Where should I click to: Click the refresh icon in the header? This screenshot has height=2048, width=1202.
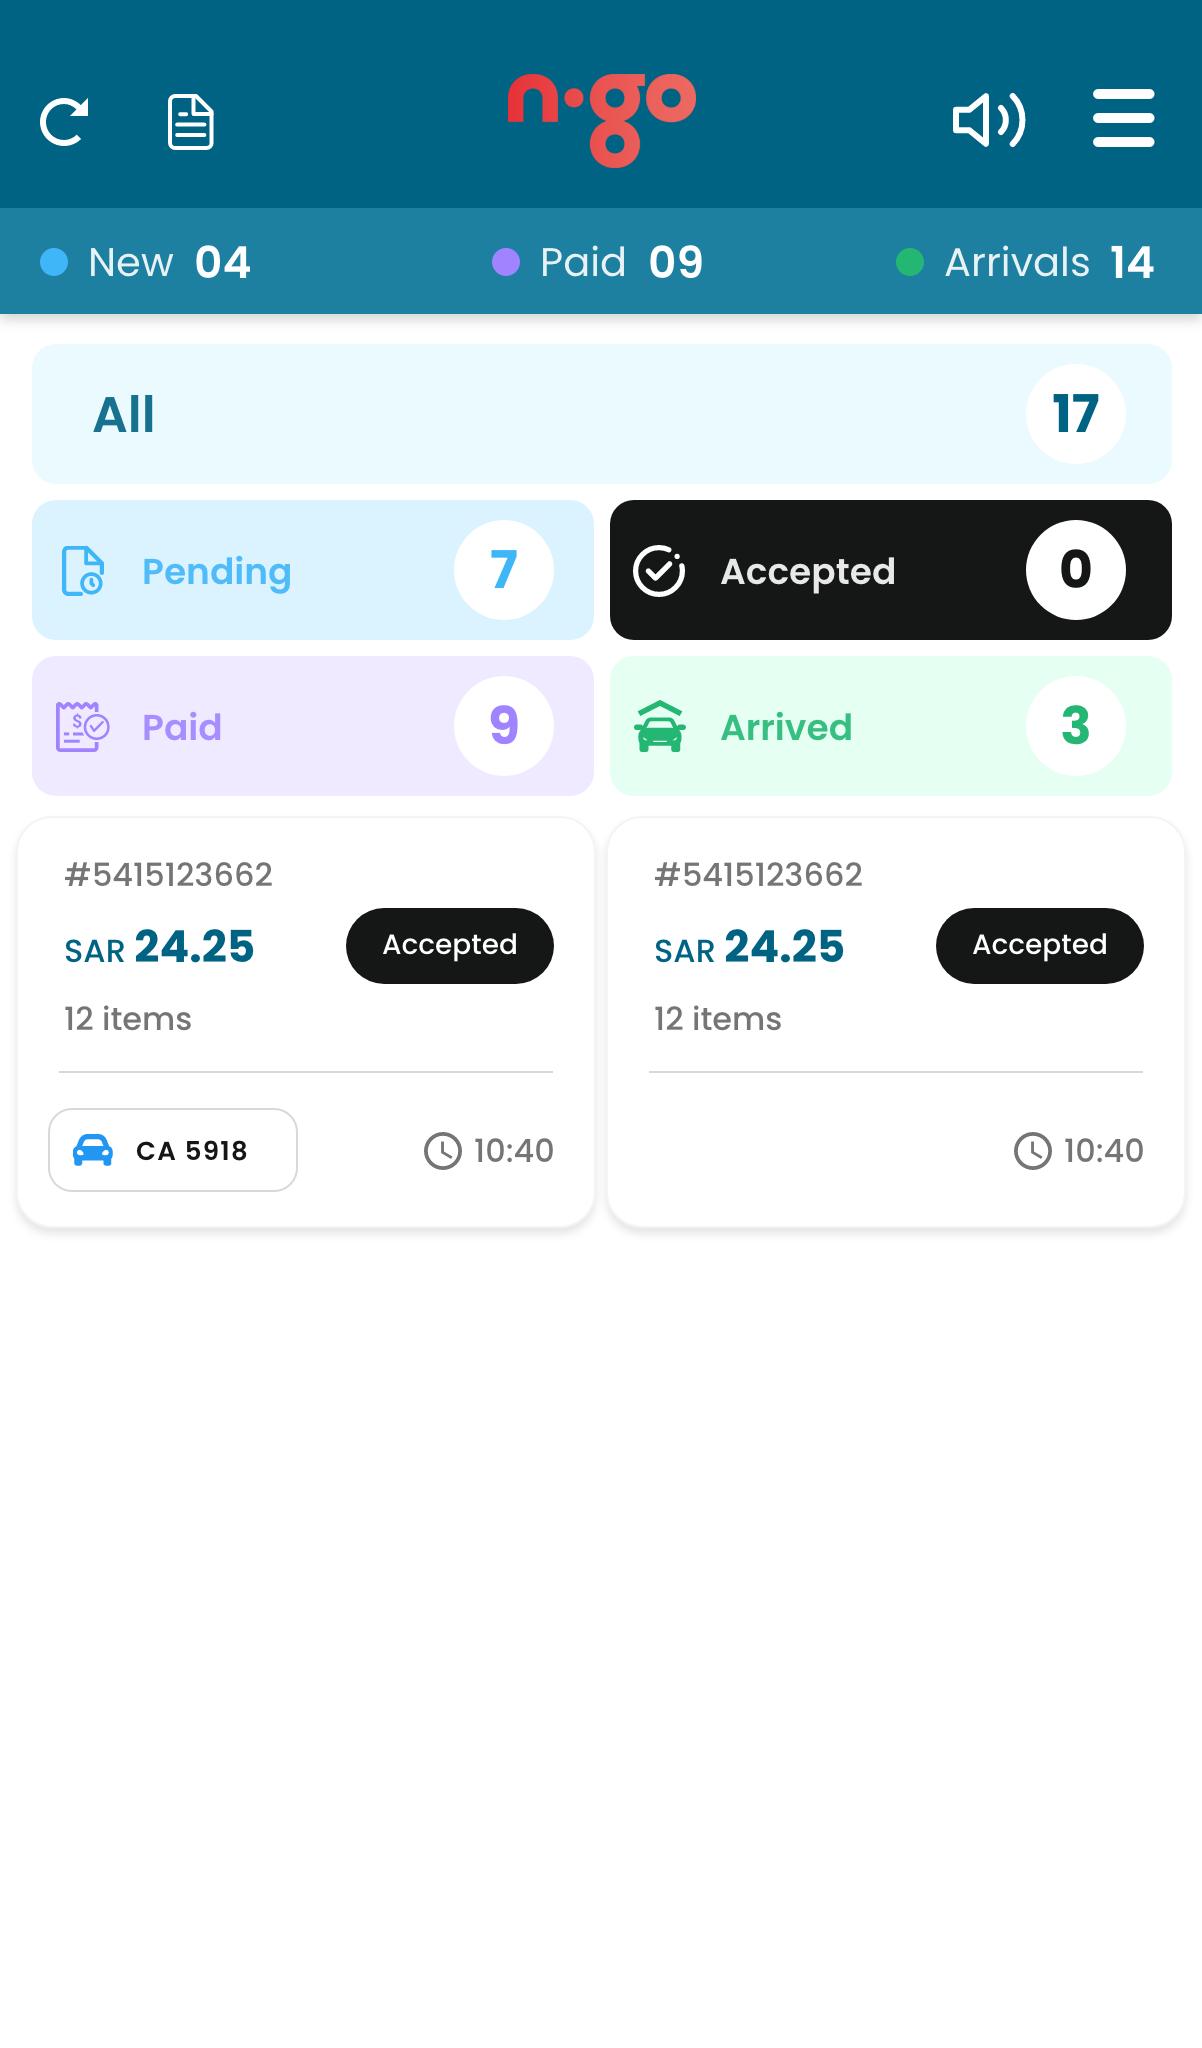[65, 122]
